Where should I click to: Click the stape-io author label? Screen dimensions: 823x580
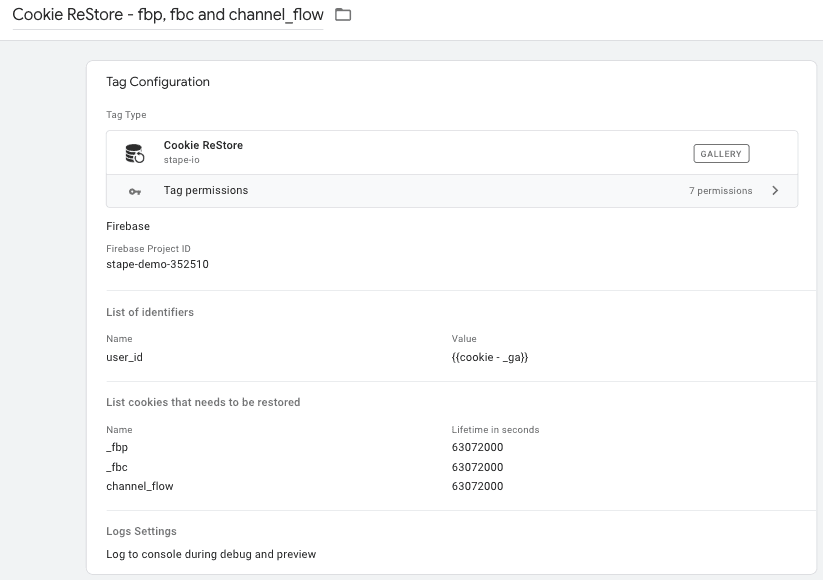(182, 160)
